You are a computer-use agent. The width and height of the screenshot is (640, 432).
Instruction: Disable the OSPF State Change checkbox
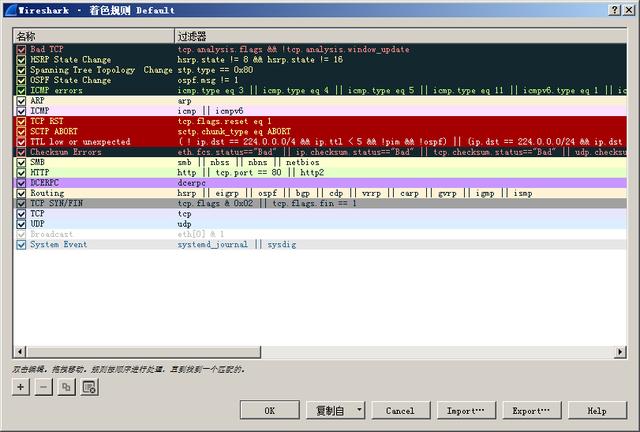click(x=21, y=80)
